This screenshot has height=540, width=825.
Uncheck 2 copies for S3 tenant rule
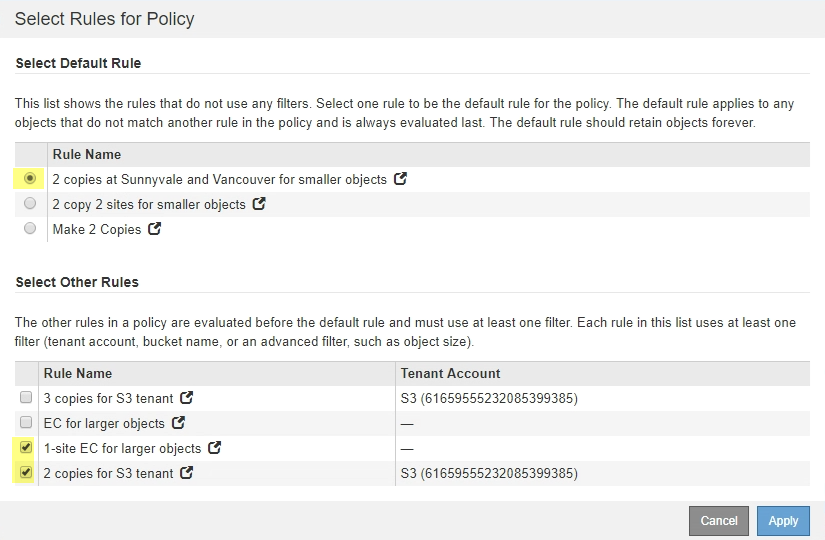tap(26, 473)
